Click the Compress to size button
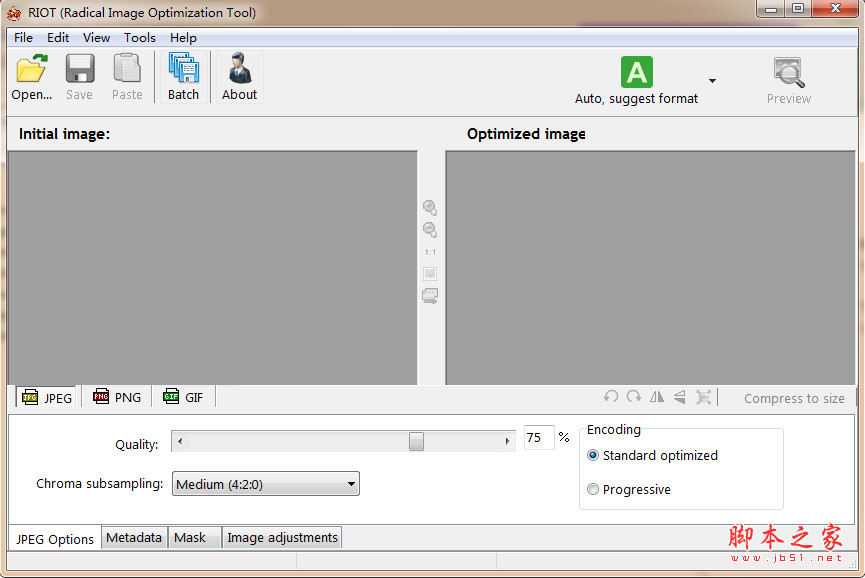 pos(794,398)
